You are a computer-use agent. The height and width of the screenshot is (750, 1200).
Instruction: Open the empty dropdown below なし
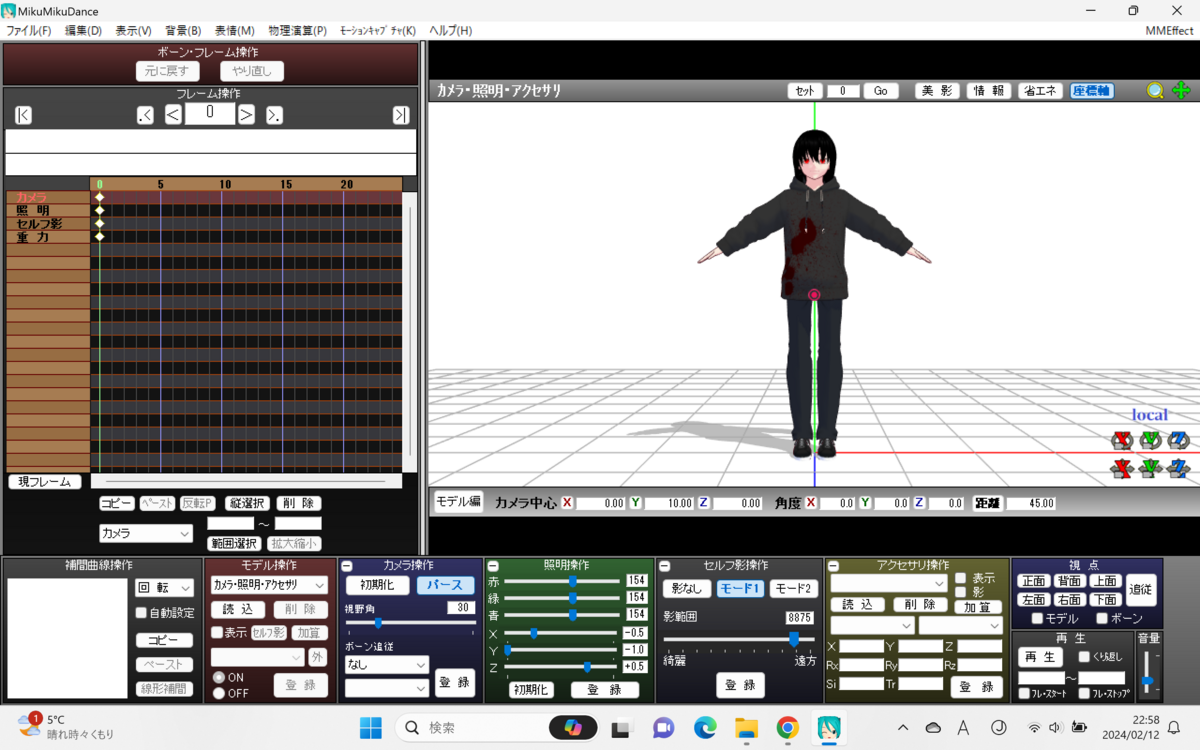386,688
